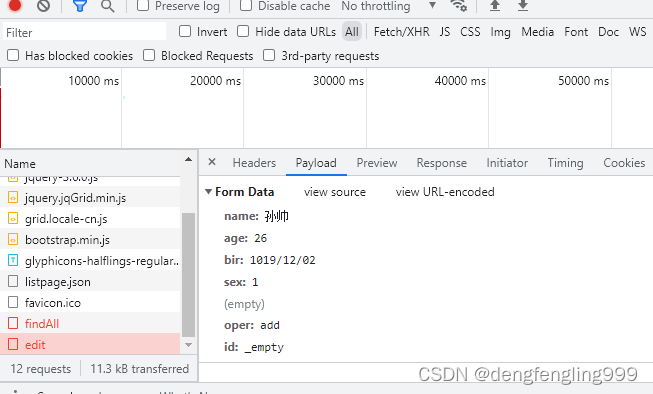This screenshot has width=653, height=394.
Task: Click the request list scroll-down arrow
Action: (188, 345)
